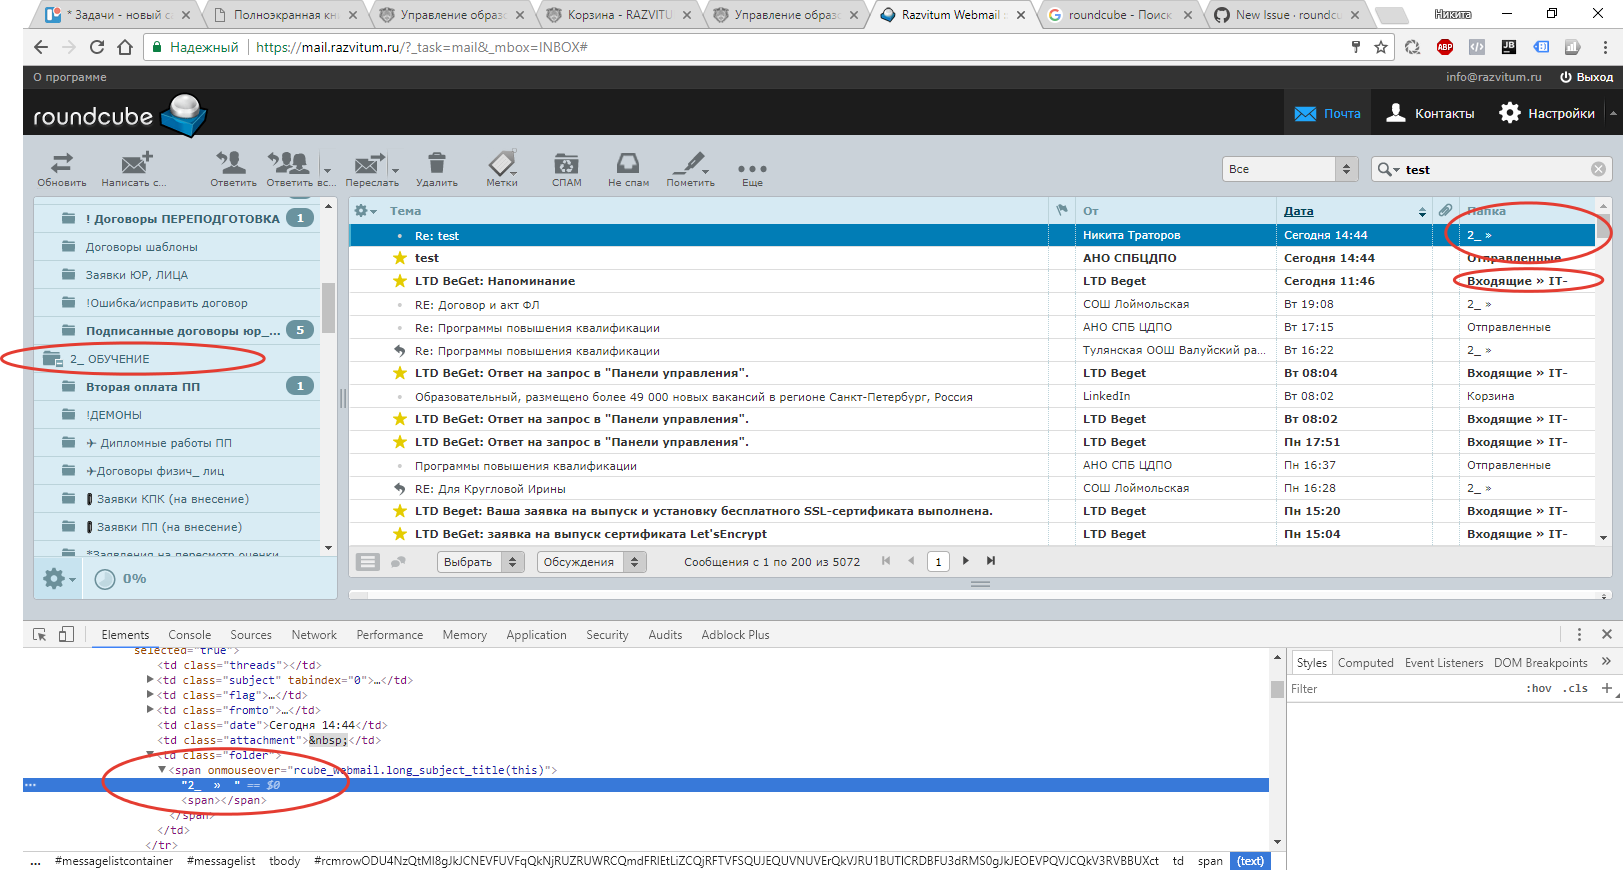Switch to Sources tab in DevTools
Image resolution: width=1623 pixels, height=870 pixels.
[251, 634]
